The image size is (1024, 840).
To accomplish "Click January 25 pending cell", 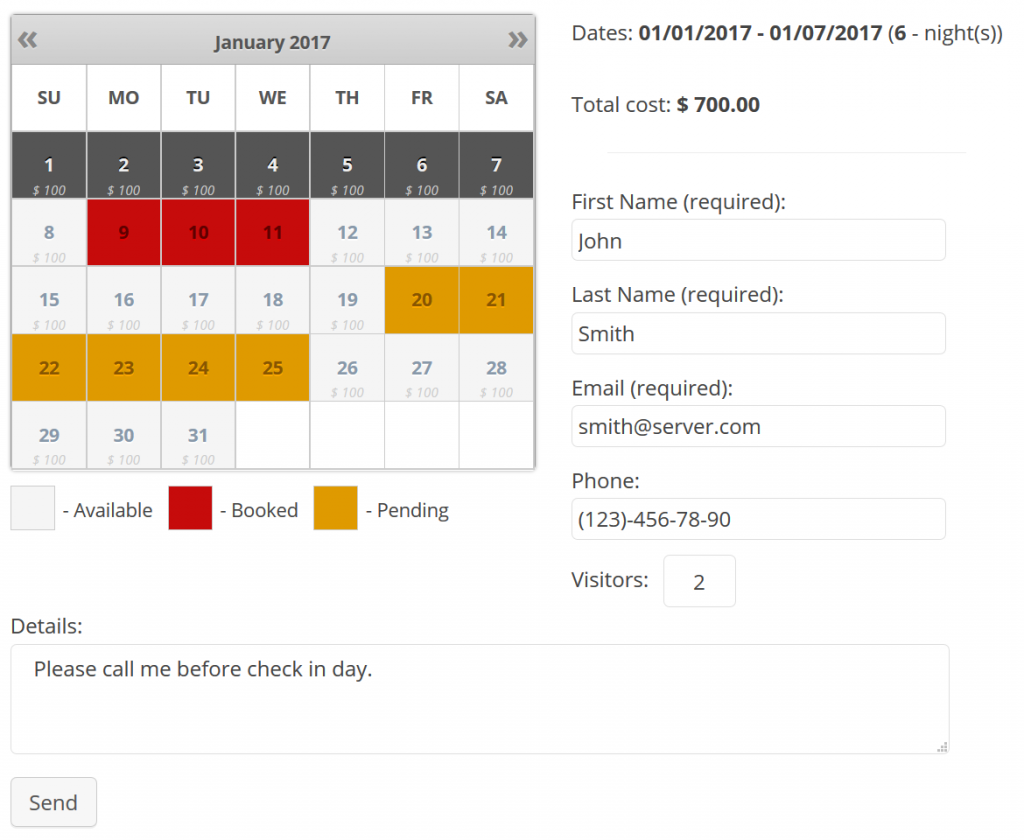I will coord(272,368).
